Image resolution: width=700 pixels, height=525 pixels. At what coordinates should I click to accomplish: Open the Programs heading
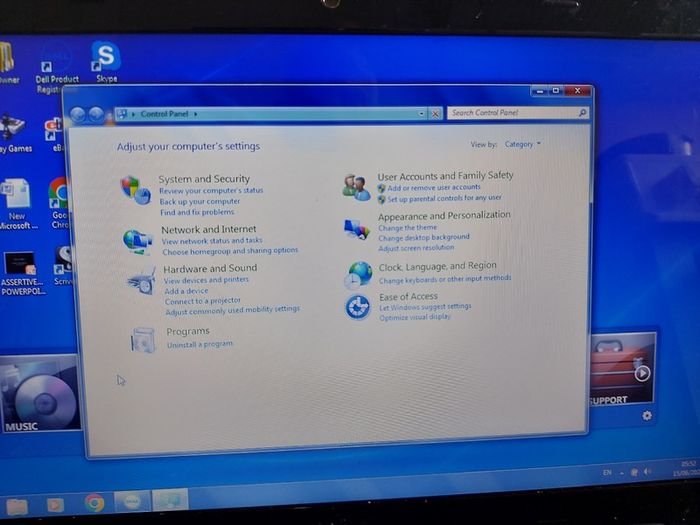click(x=188, y=332)
